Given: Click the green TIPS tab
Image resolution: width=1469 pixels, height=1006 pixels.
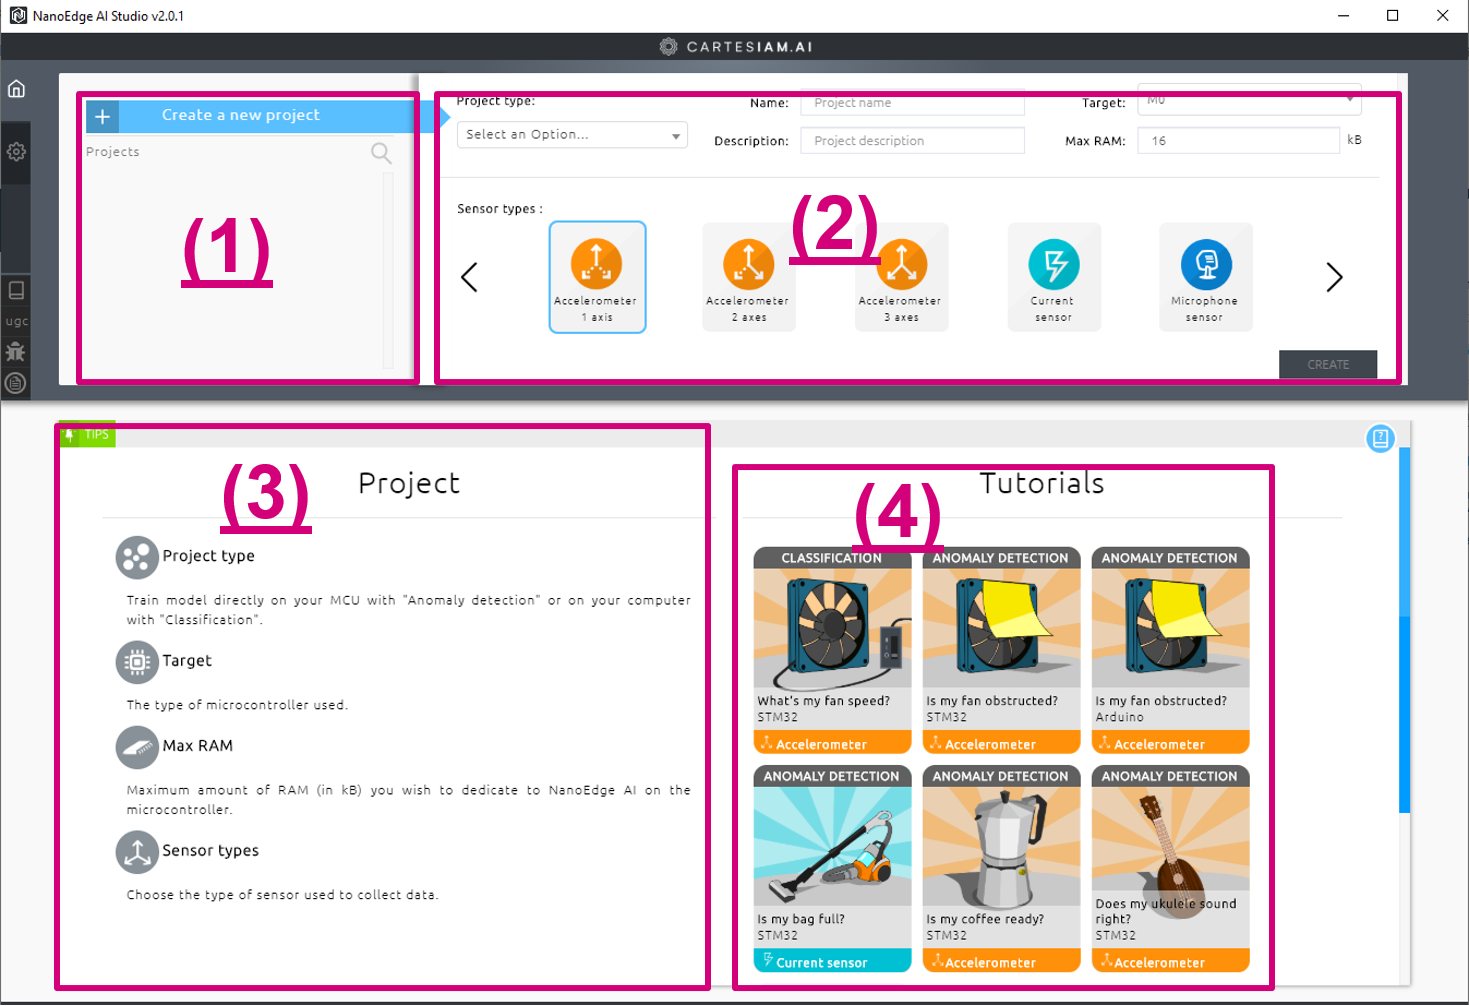Looking at the screenshot, I should tap(87, 434).
